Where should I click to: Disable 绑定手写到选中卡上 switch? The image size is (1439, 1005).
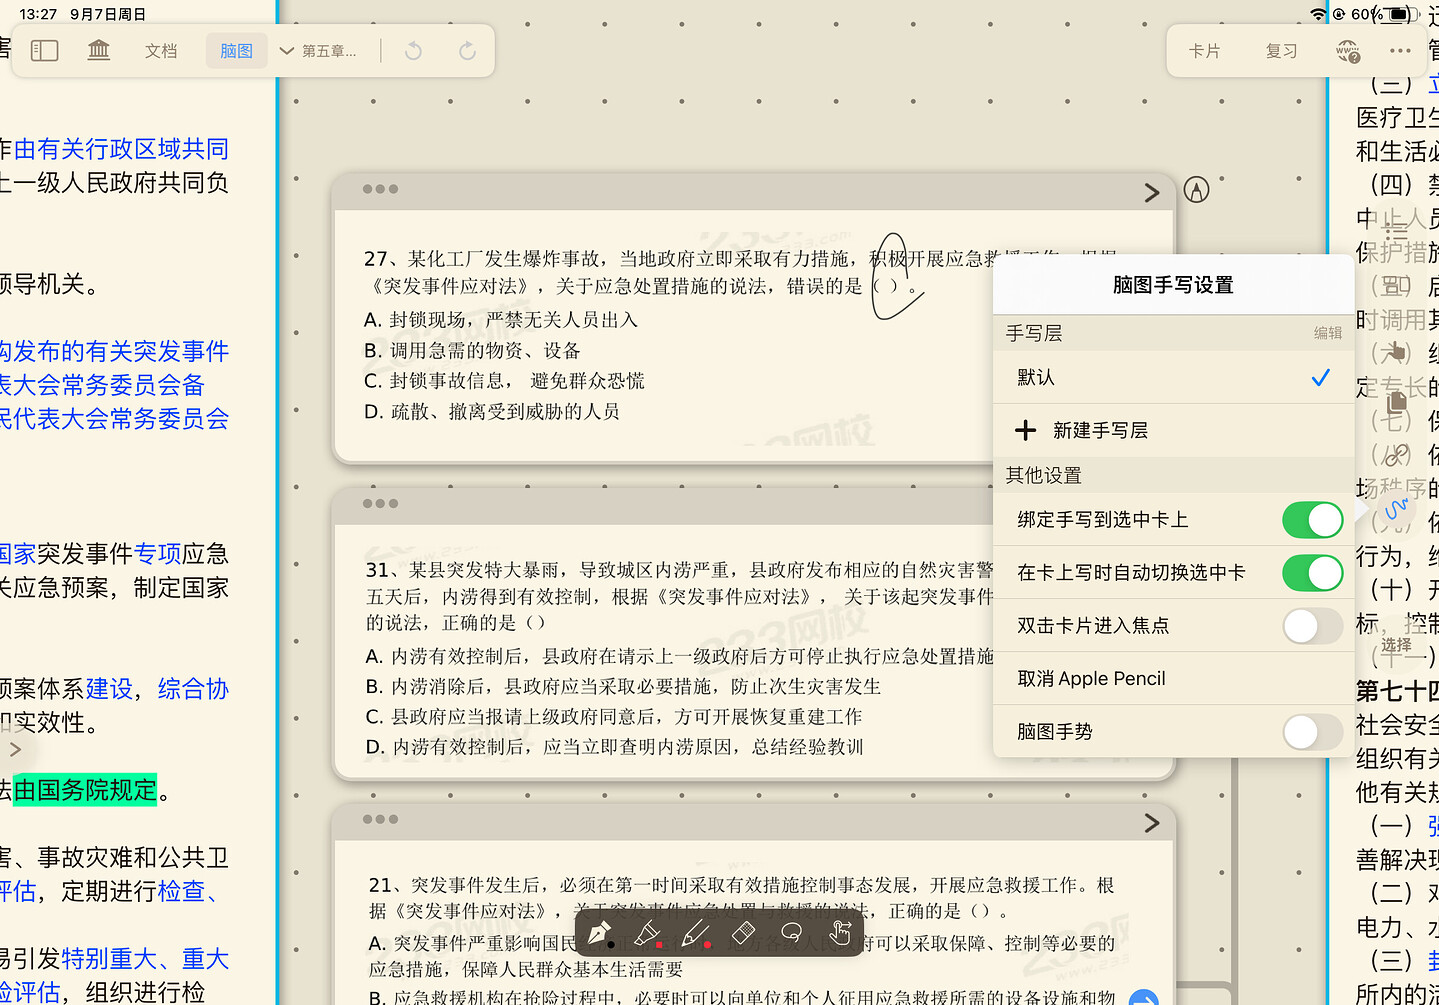pyautogui.click(x=1311, y=520)
